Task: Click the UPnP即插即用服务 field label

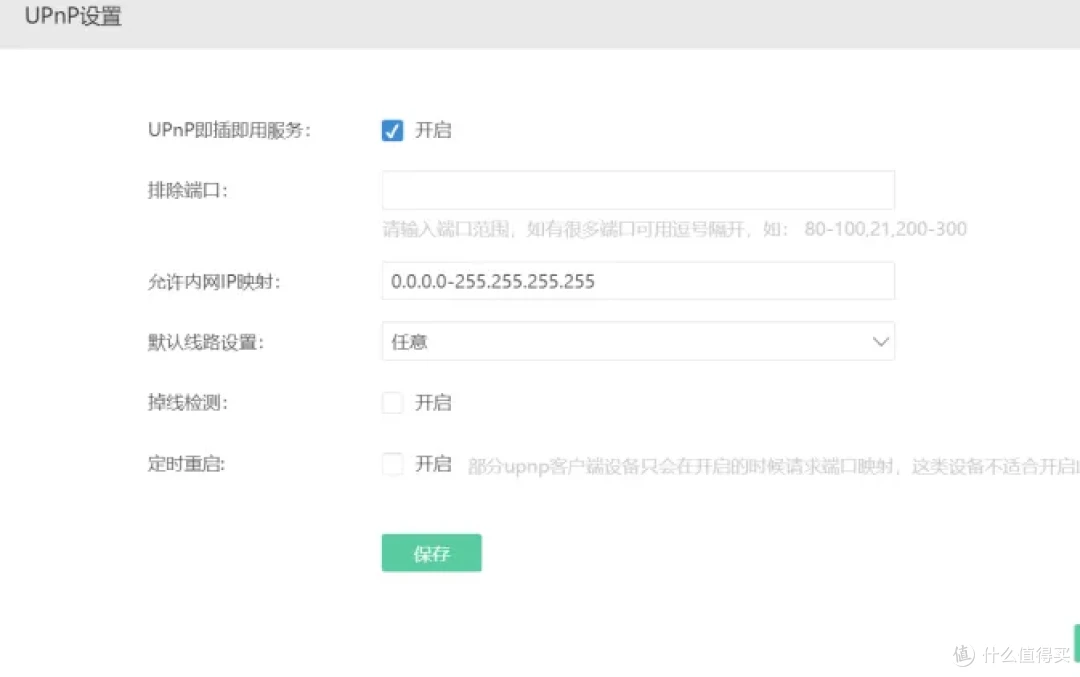Action: (x=229, y=131)
